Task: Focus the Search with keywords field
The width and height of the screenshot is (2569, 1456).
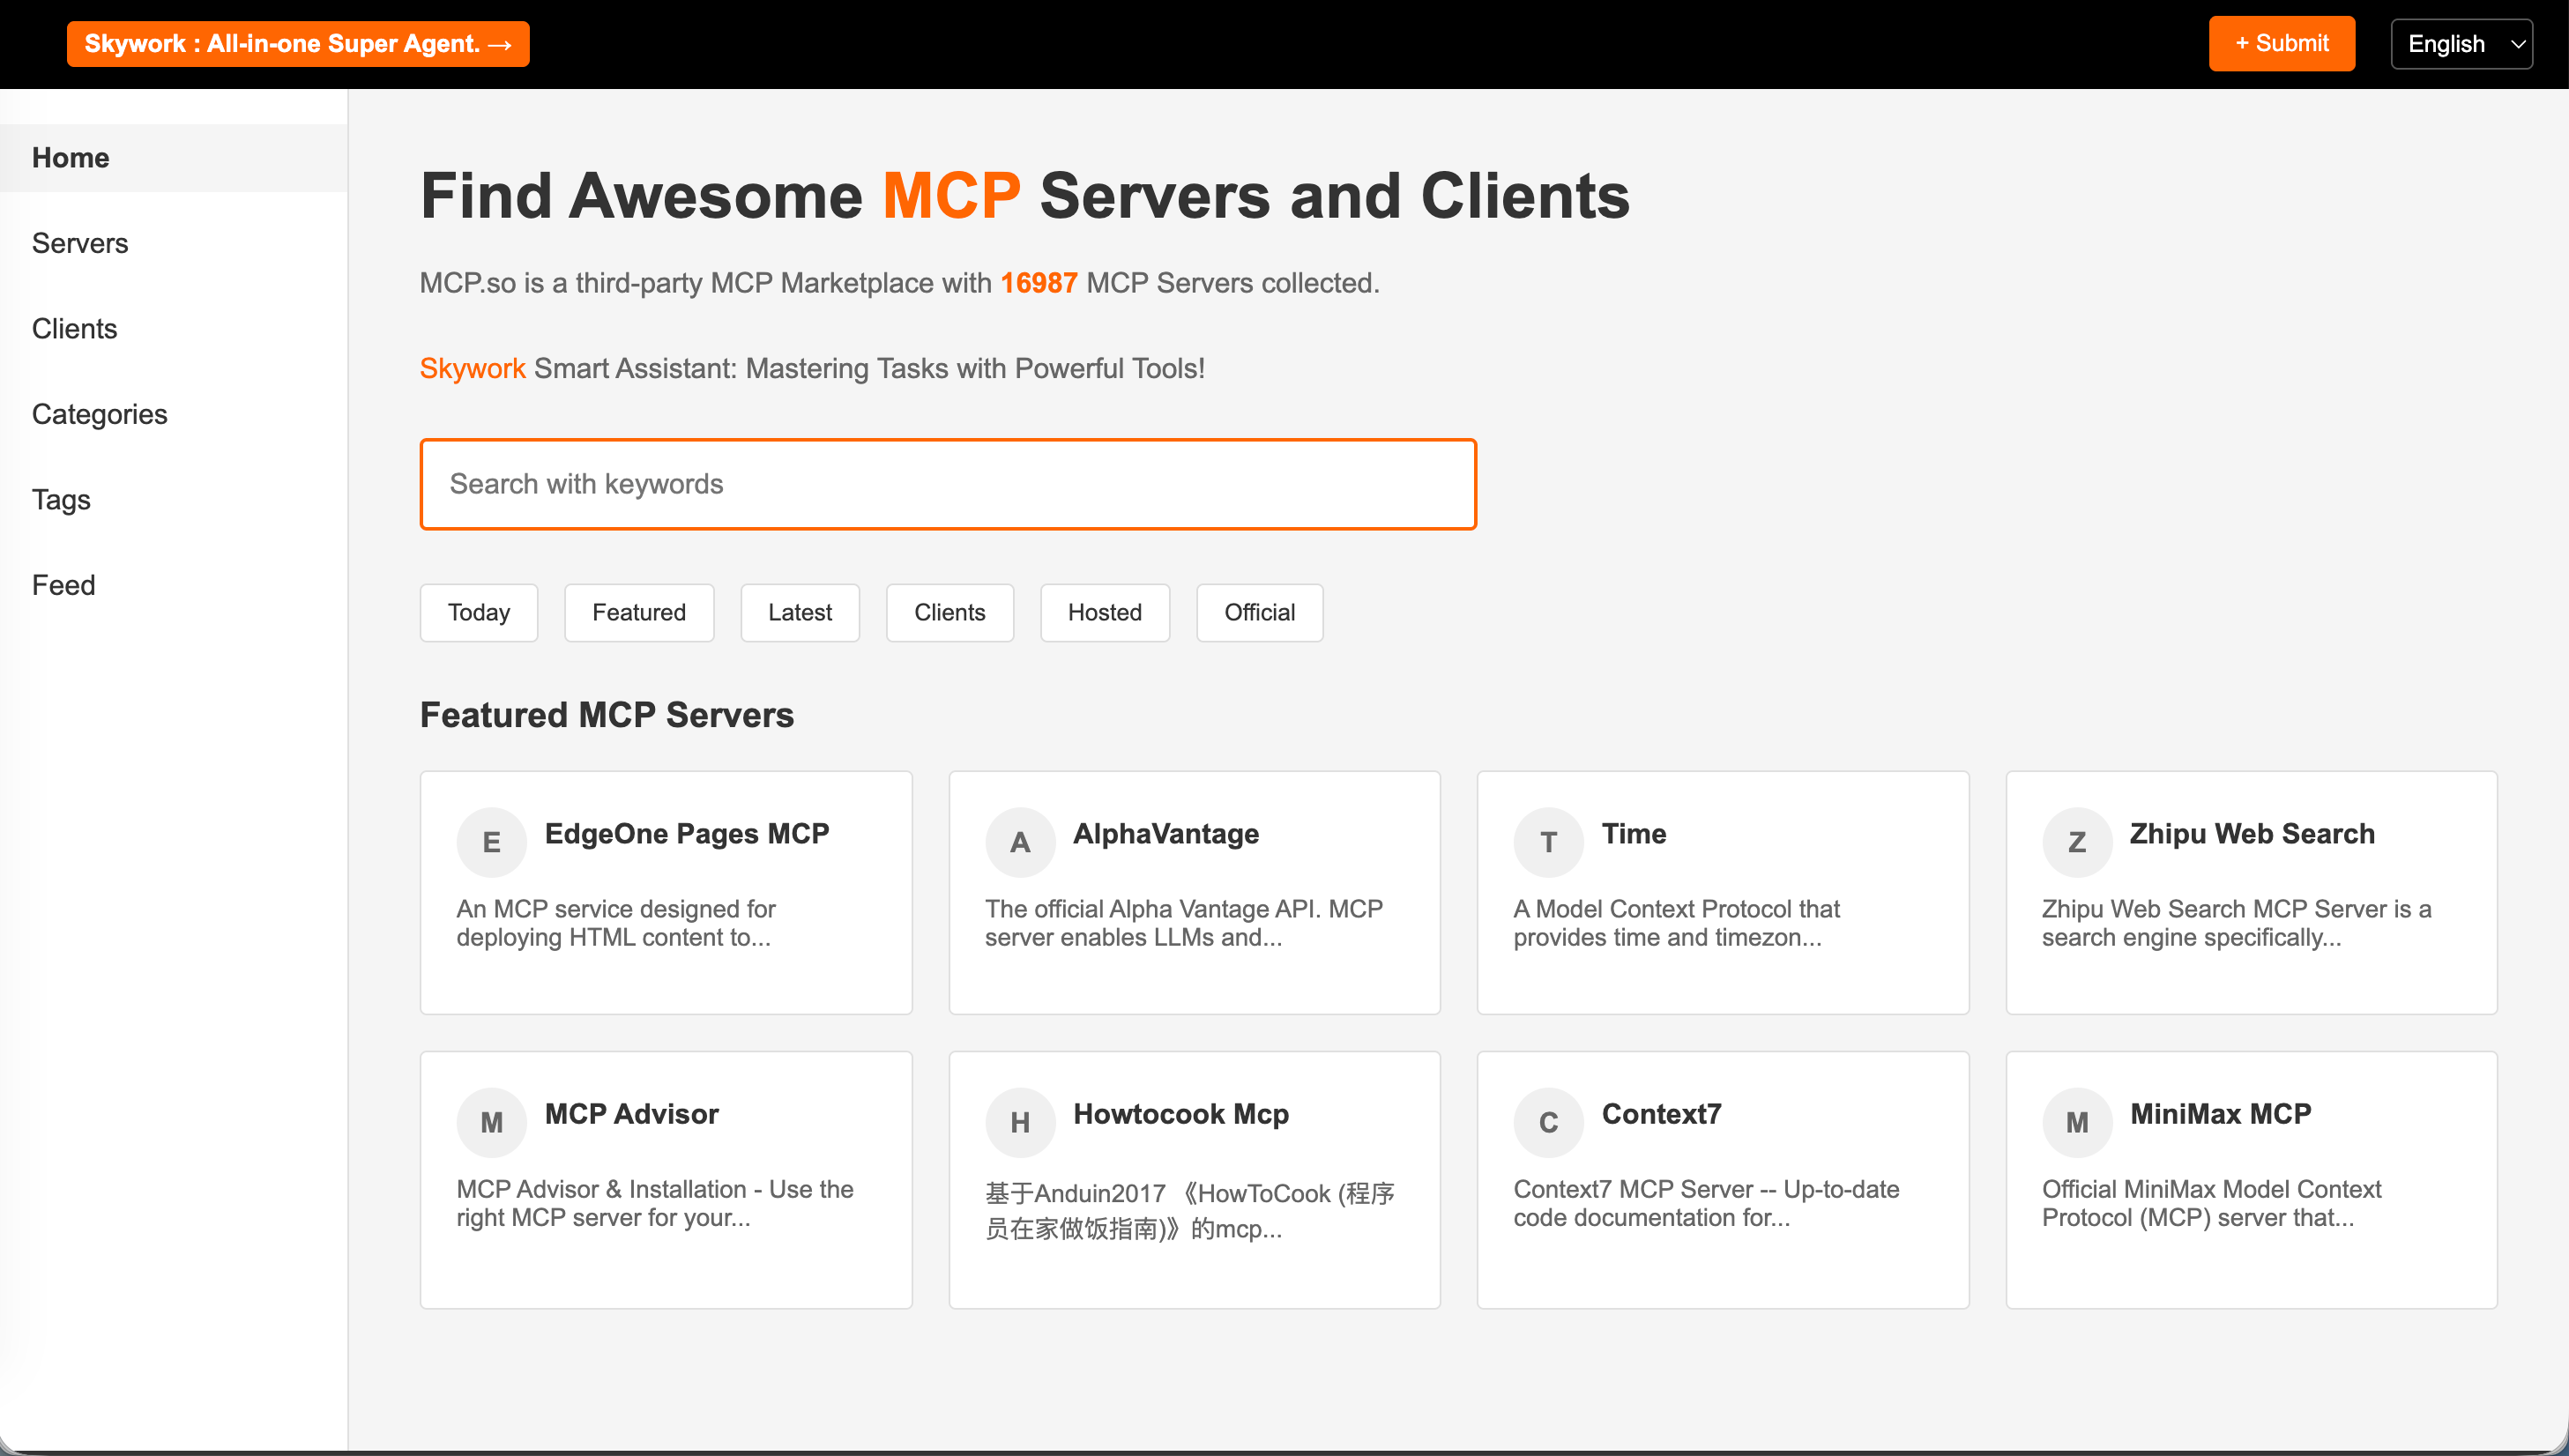Action: coord(947,484)
